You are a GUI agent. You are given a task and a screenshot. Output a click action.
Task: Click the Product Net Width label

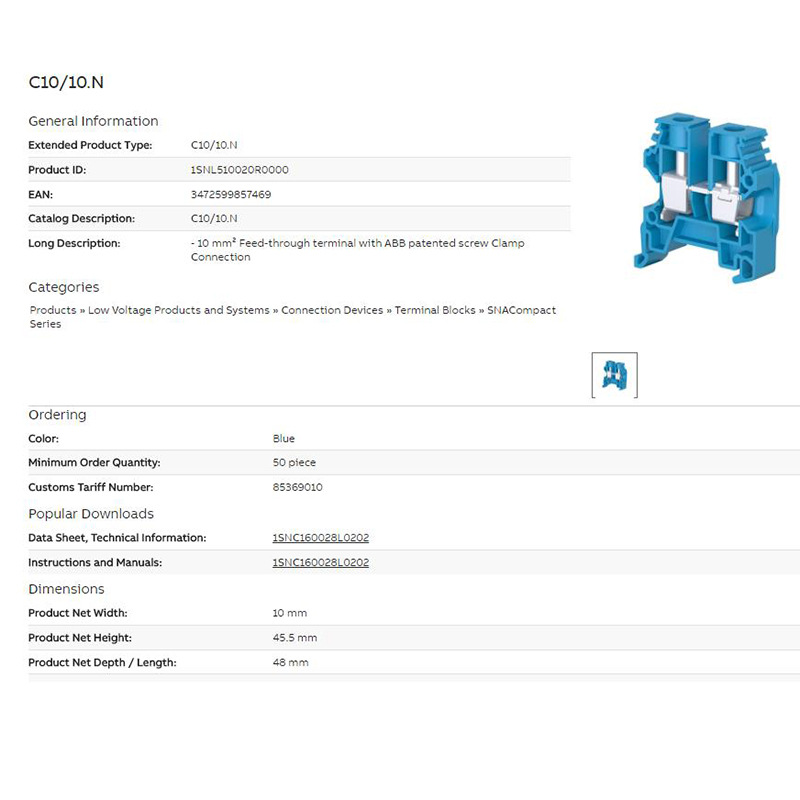78,613
